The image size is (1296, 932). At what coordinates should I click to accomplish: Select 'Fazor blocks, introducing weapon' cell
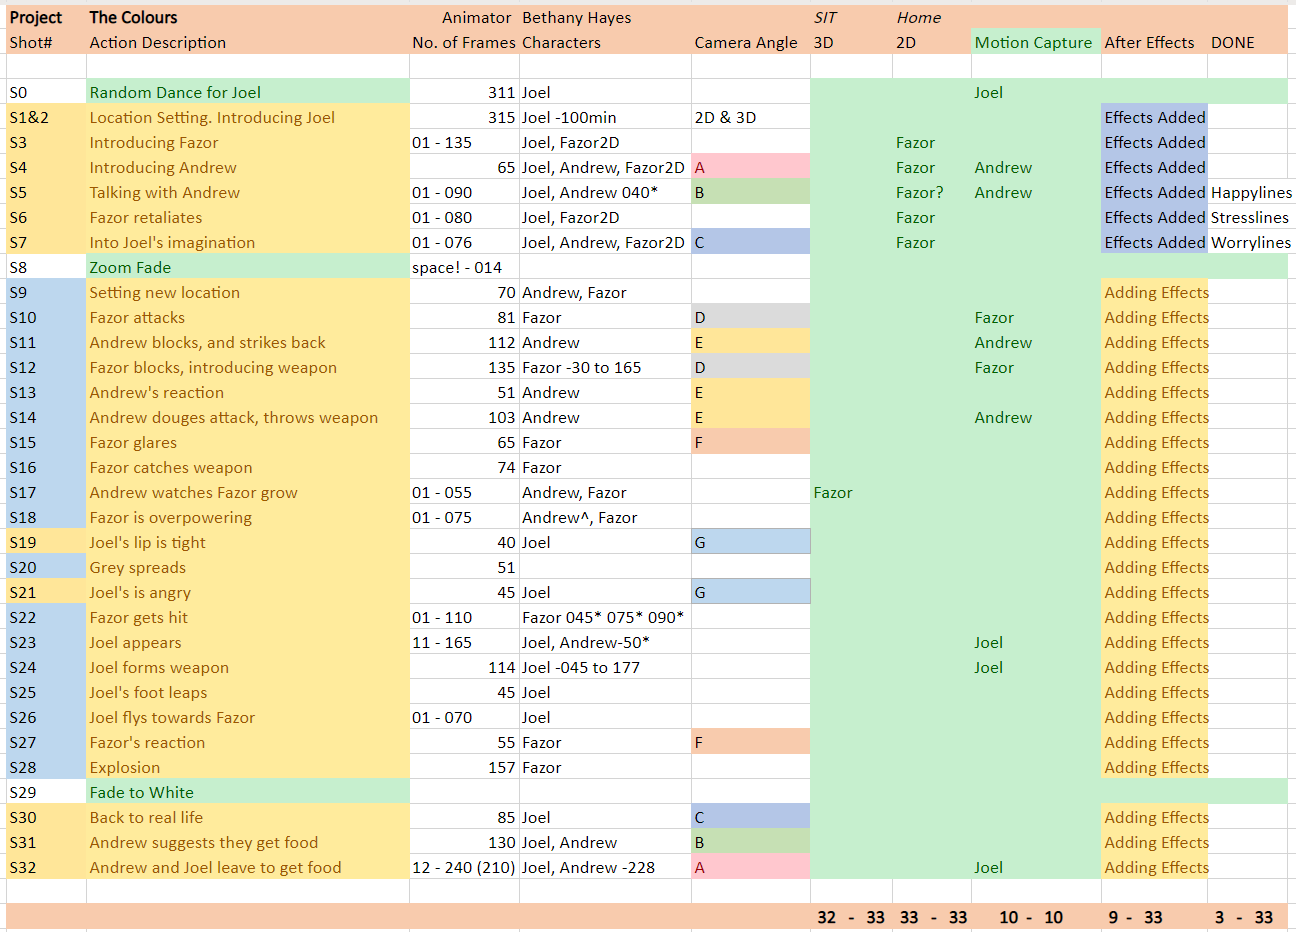[x=248, y=367]
